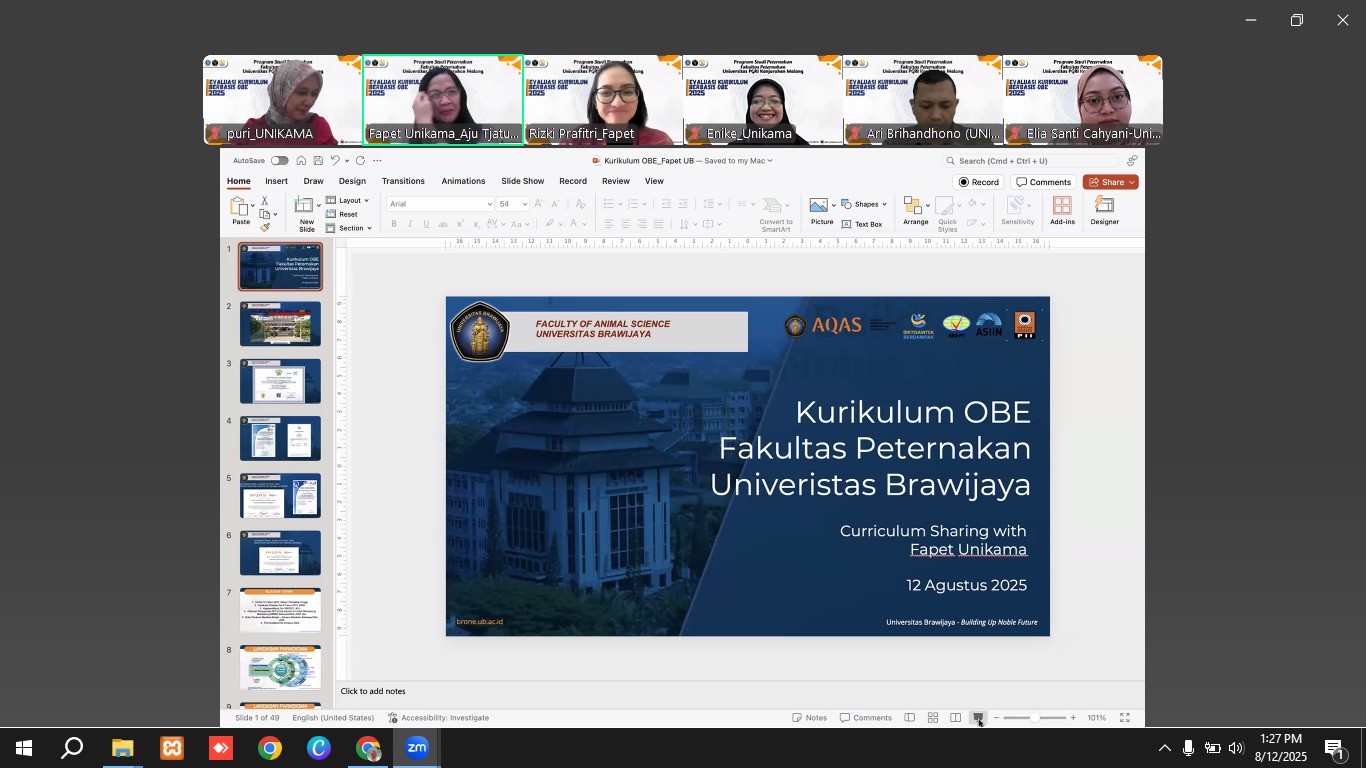The image size is (1366, 768).
Task: Click the Align Left icon
Action: 608,224
